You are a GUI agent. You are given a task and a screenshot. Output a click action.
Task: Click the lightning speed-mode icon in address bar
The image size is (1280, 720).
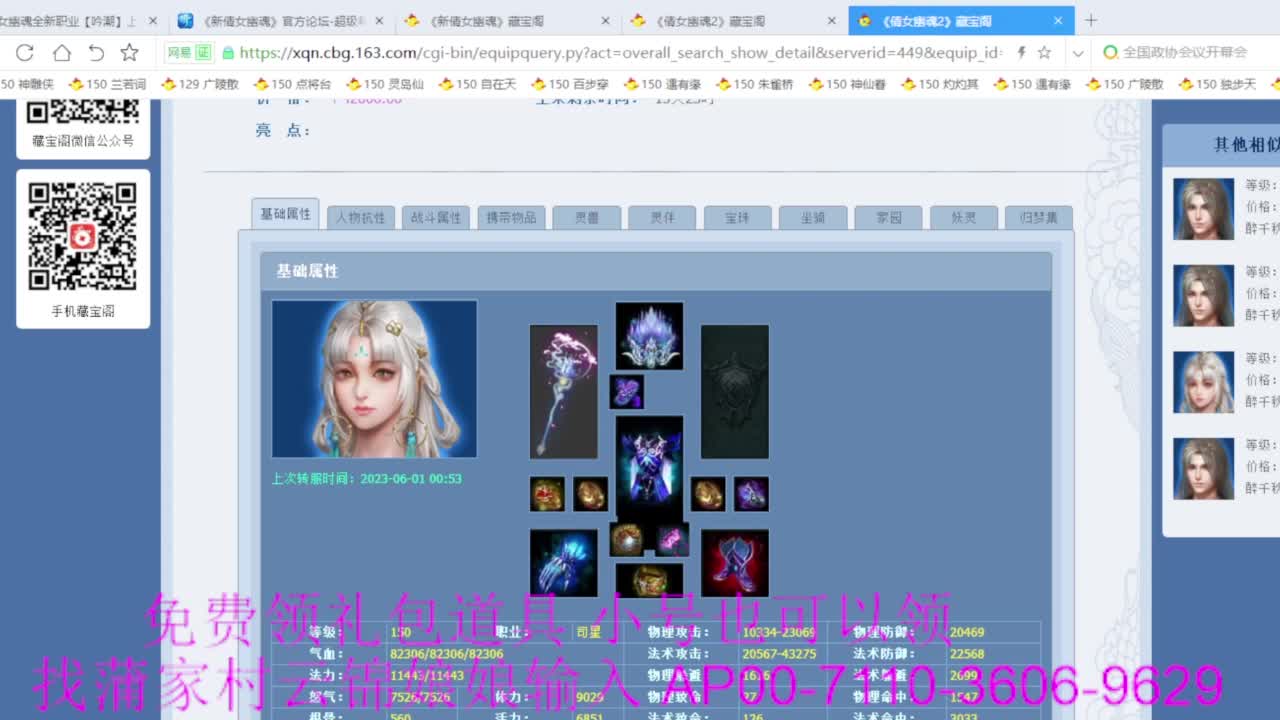pos(1021,53)
